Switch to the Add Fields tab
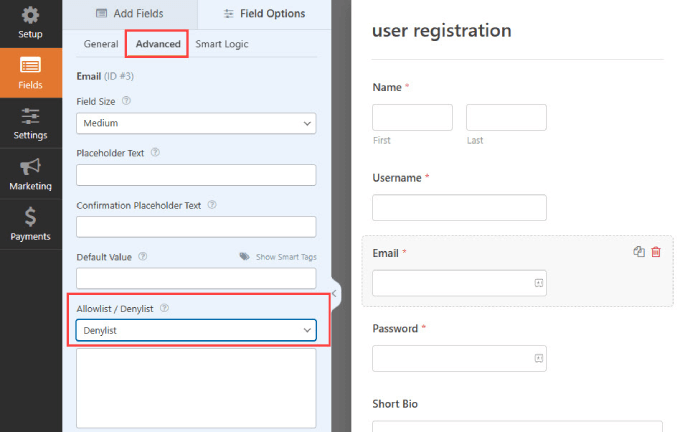 click(x=130, y=13)
